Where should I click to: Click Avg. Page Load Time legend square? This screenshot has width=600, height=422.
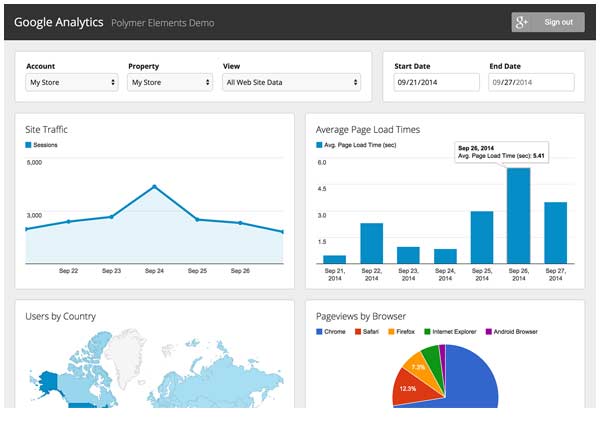[x=319, y=145]
